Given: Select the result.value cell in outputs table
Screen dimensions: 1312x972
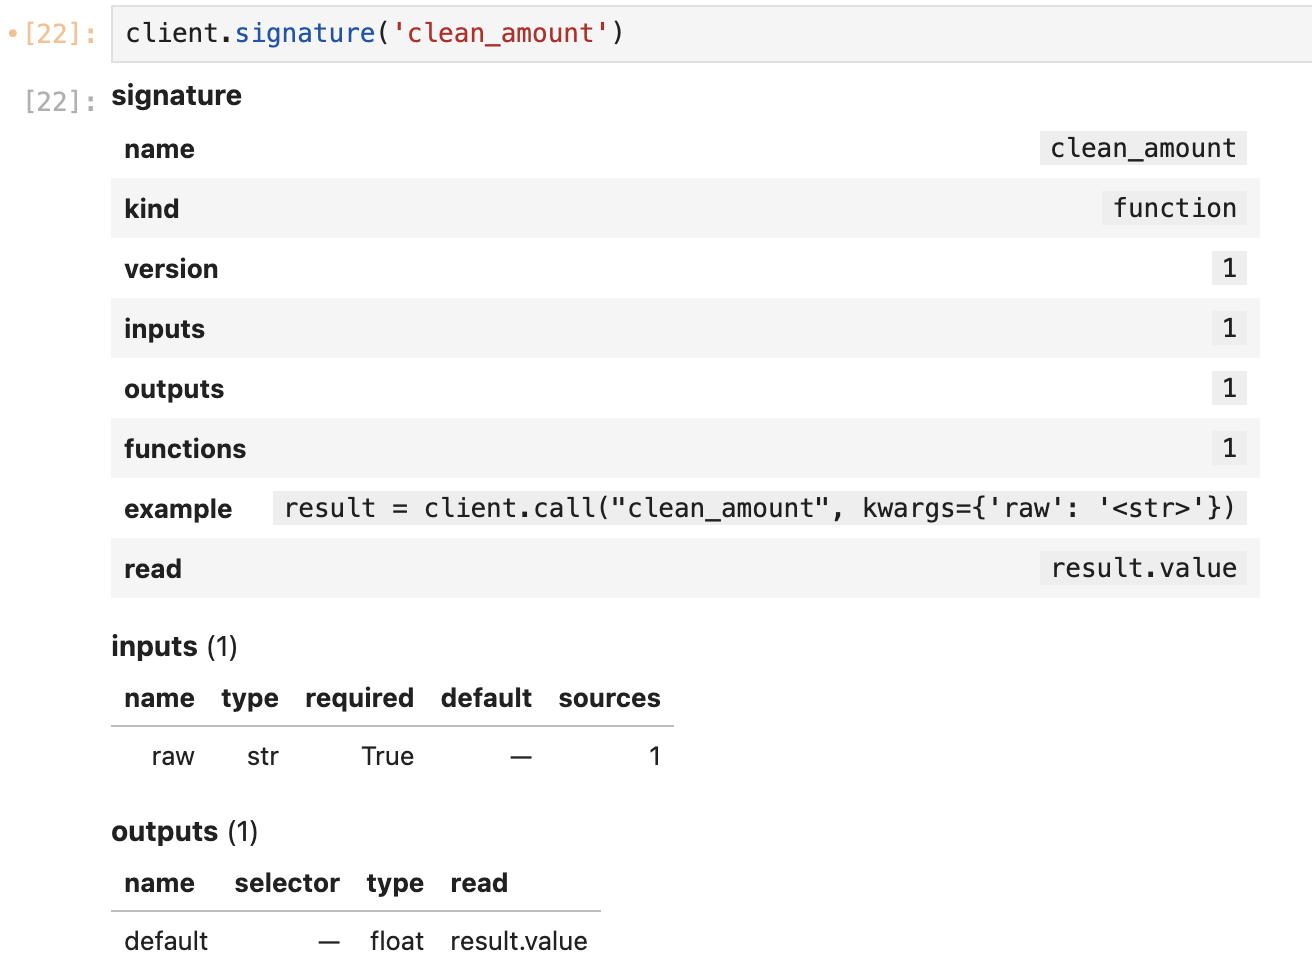Looking at the screenshot, I should pyautogui.click(x=519, y=941).
